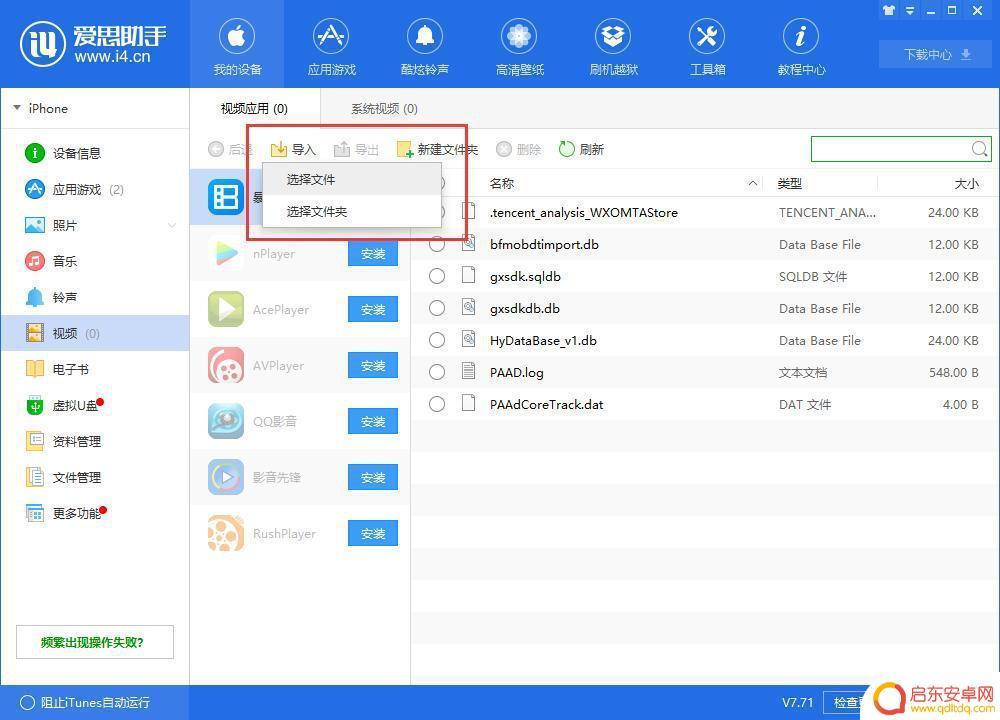Screen dimensions: 1000x720
Task: Select the PAAD.log radio button
Action: [437, 372]
